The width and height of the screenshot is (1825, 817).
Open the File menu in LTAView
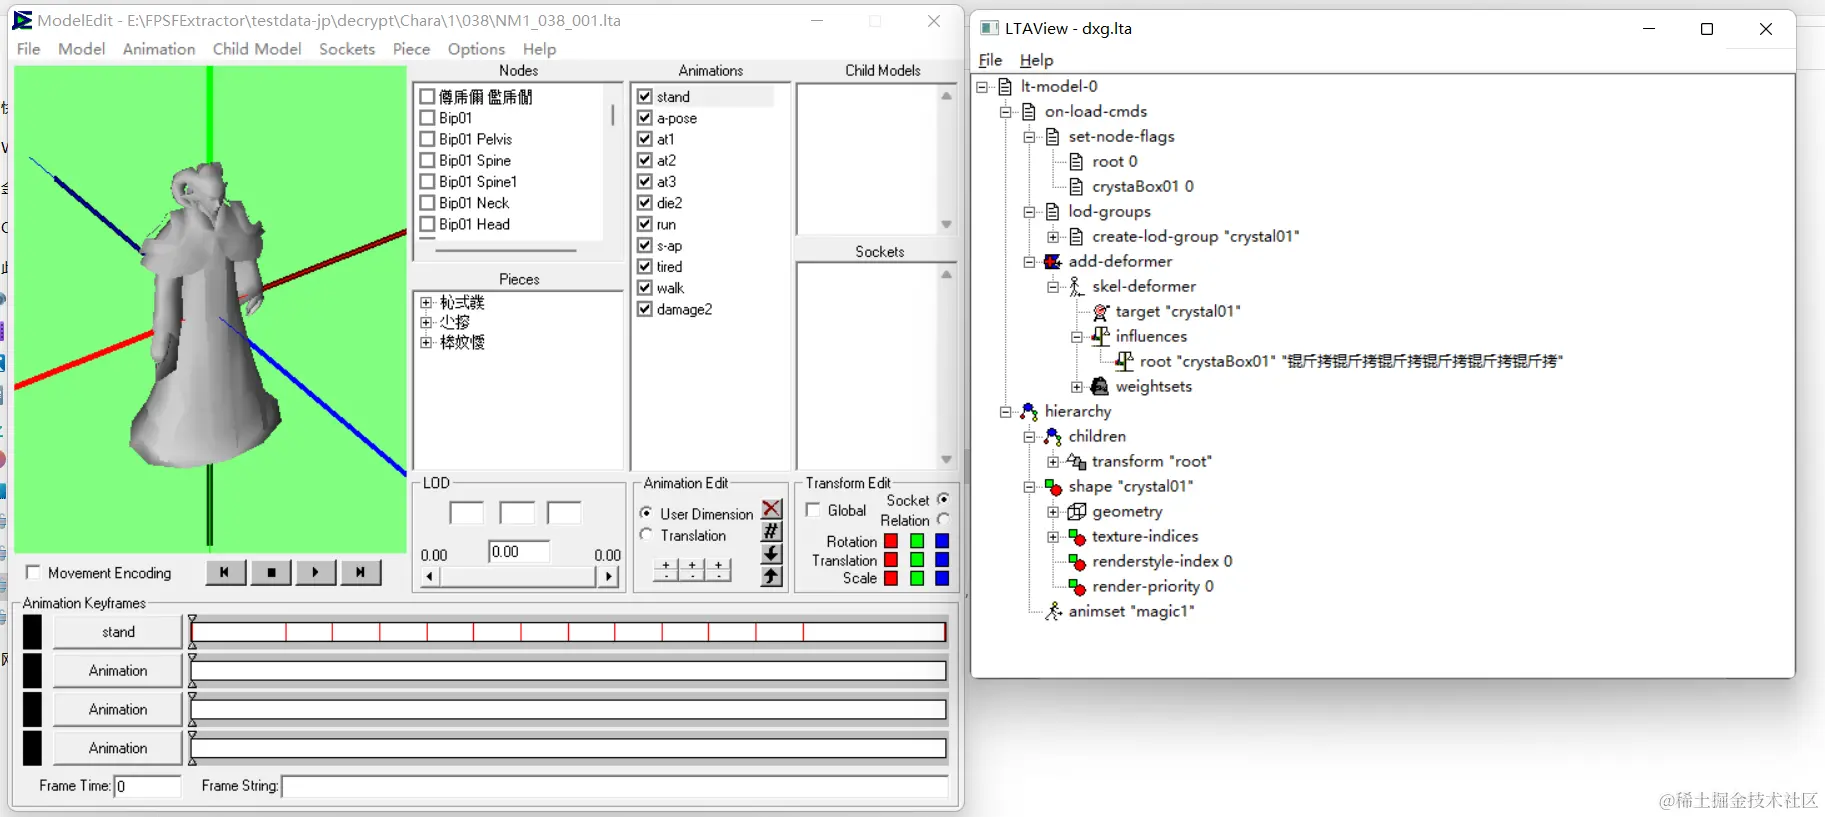point(990,60)
